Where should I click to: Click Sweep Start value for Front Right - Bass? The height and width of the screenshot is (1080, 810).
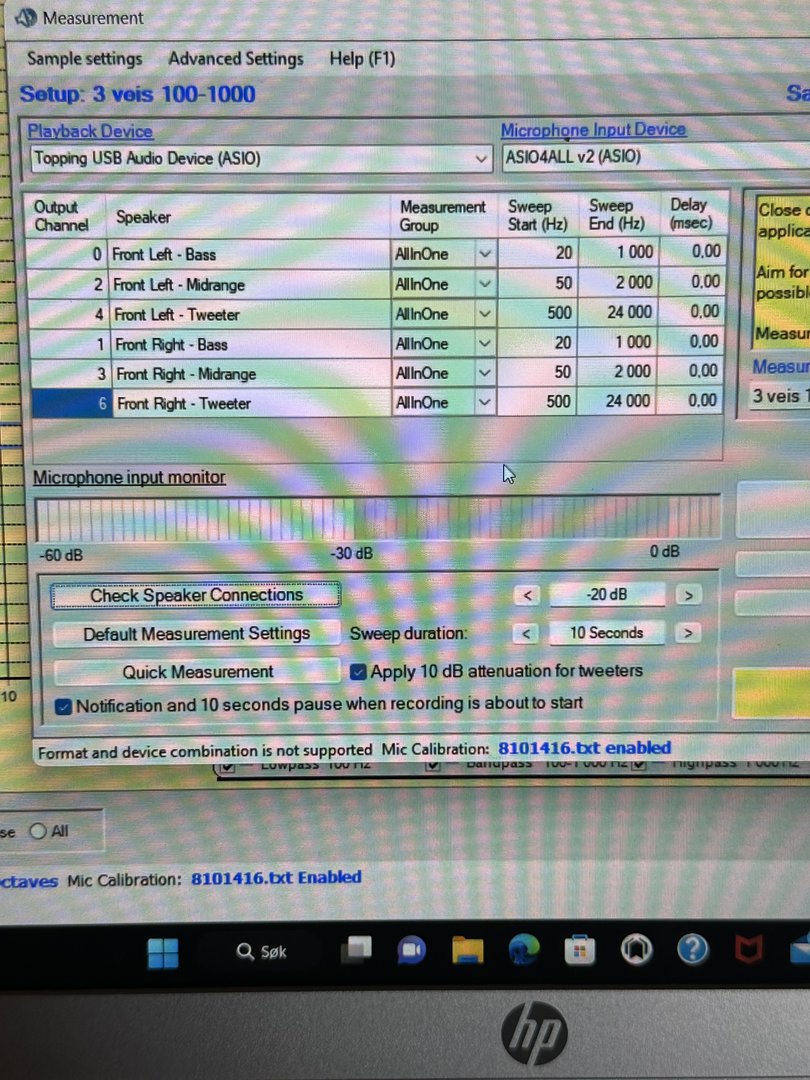538,342
